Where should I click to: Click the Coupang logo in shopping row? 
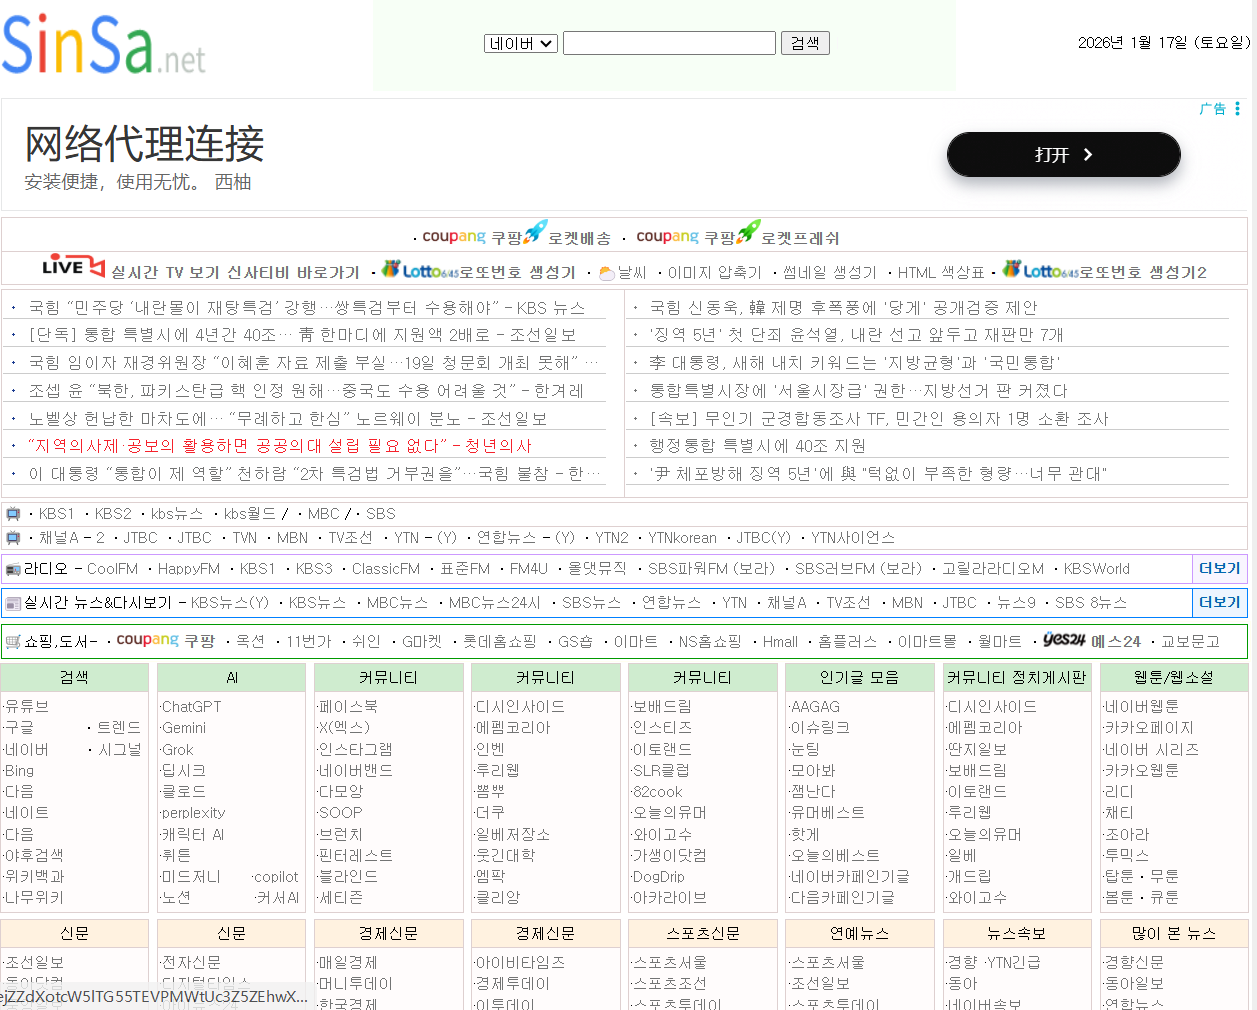coord(147,640)
